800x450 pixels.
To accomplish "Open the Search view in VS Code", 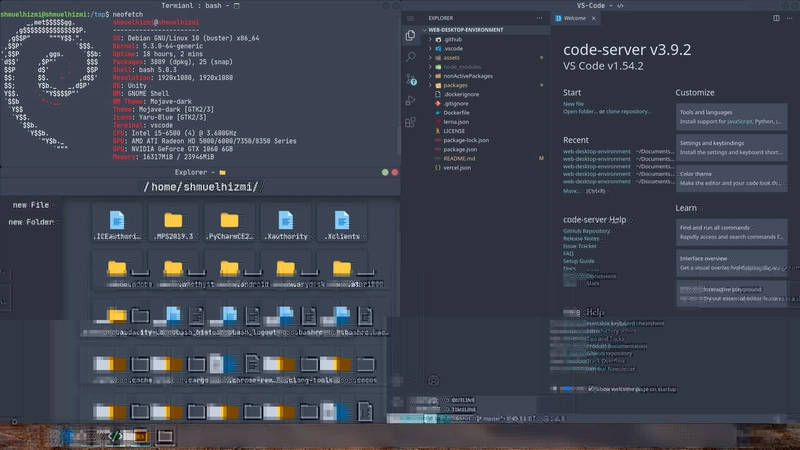I will (410, 57).
